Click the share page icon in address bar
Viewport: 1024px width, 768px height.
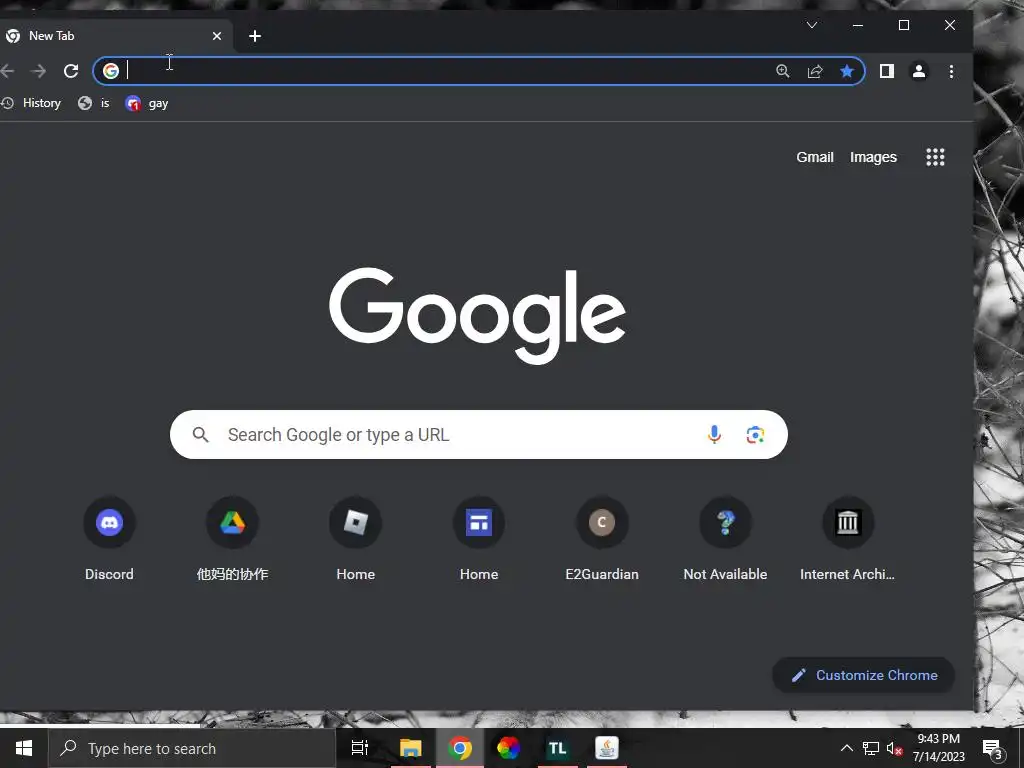[814, 71]
